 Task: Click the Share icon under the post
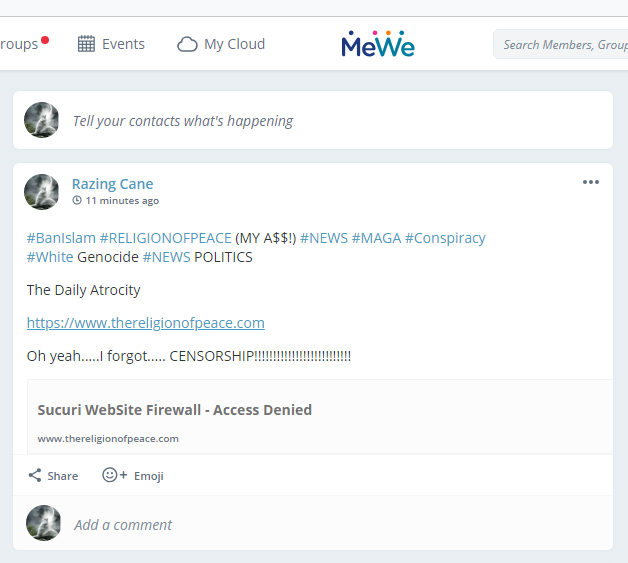pyautogui.click(x=35, y=475)
